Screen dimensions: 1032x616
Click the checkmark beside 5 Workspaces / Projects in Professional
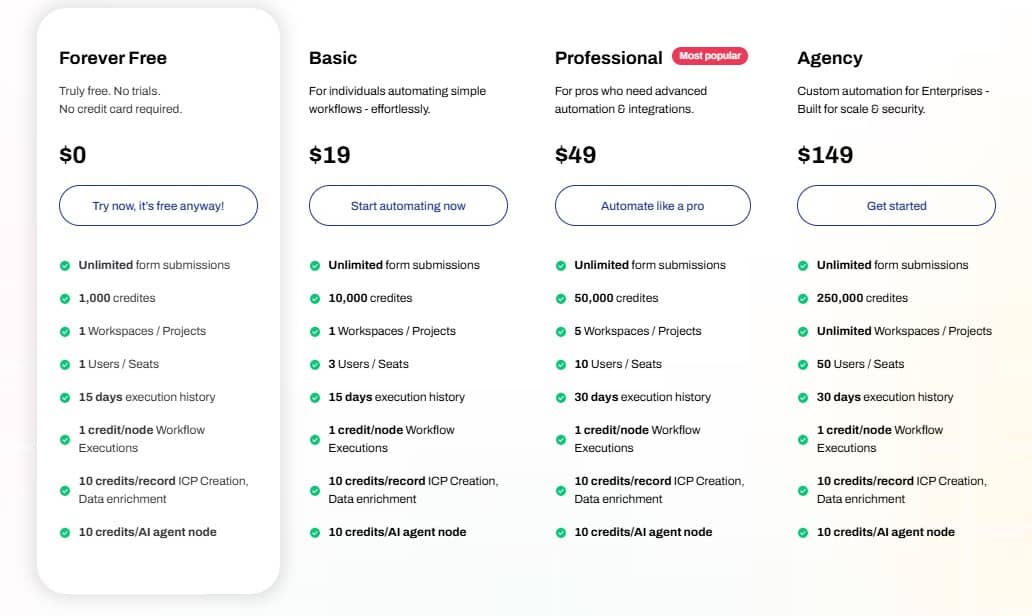pyautogui.click(x=560, y=331)
